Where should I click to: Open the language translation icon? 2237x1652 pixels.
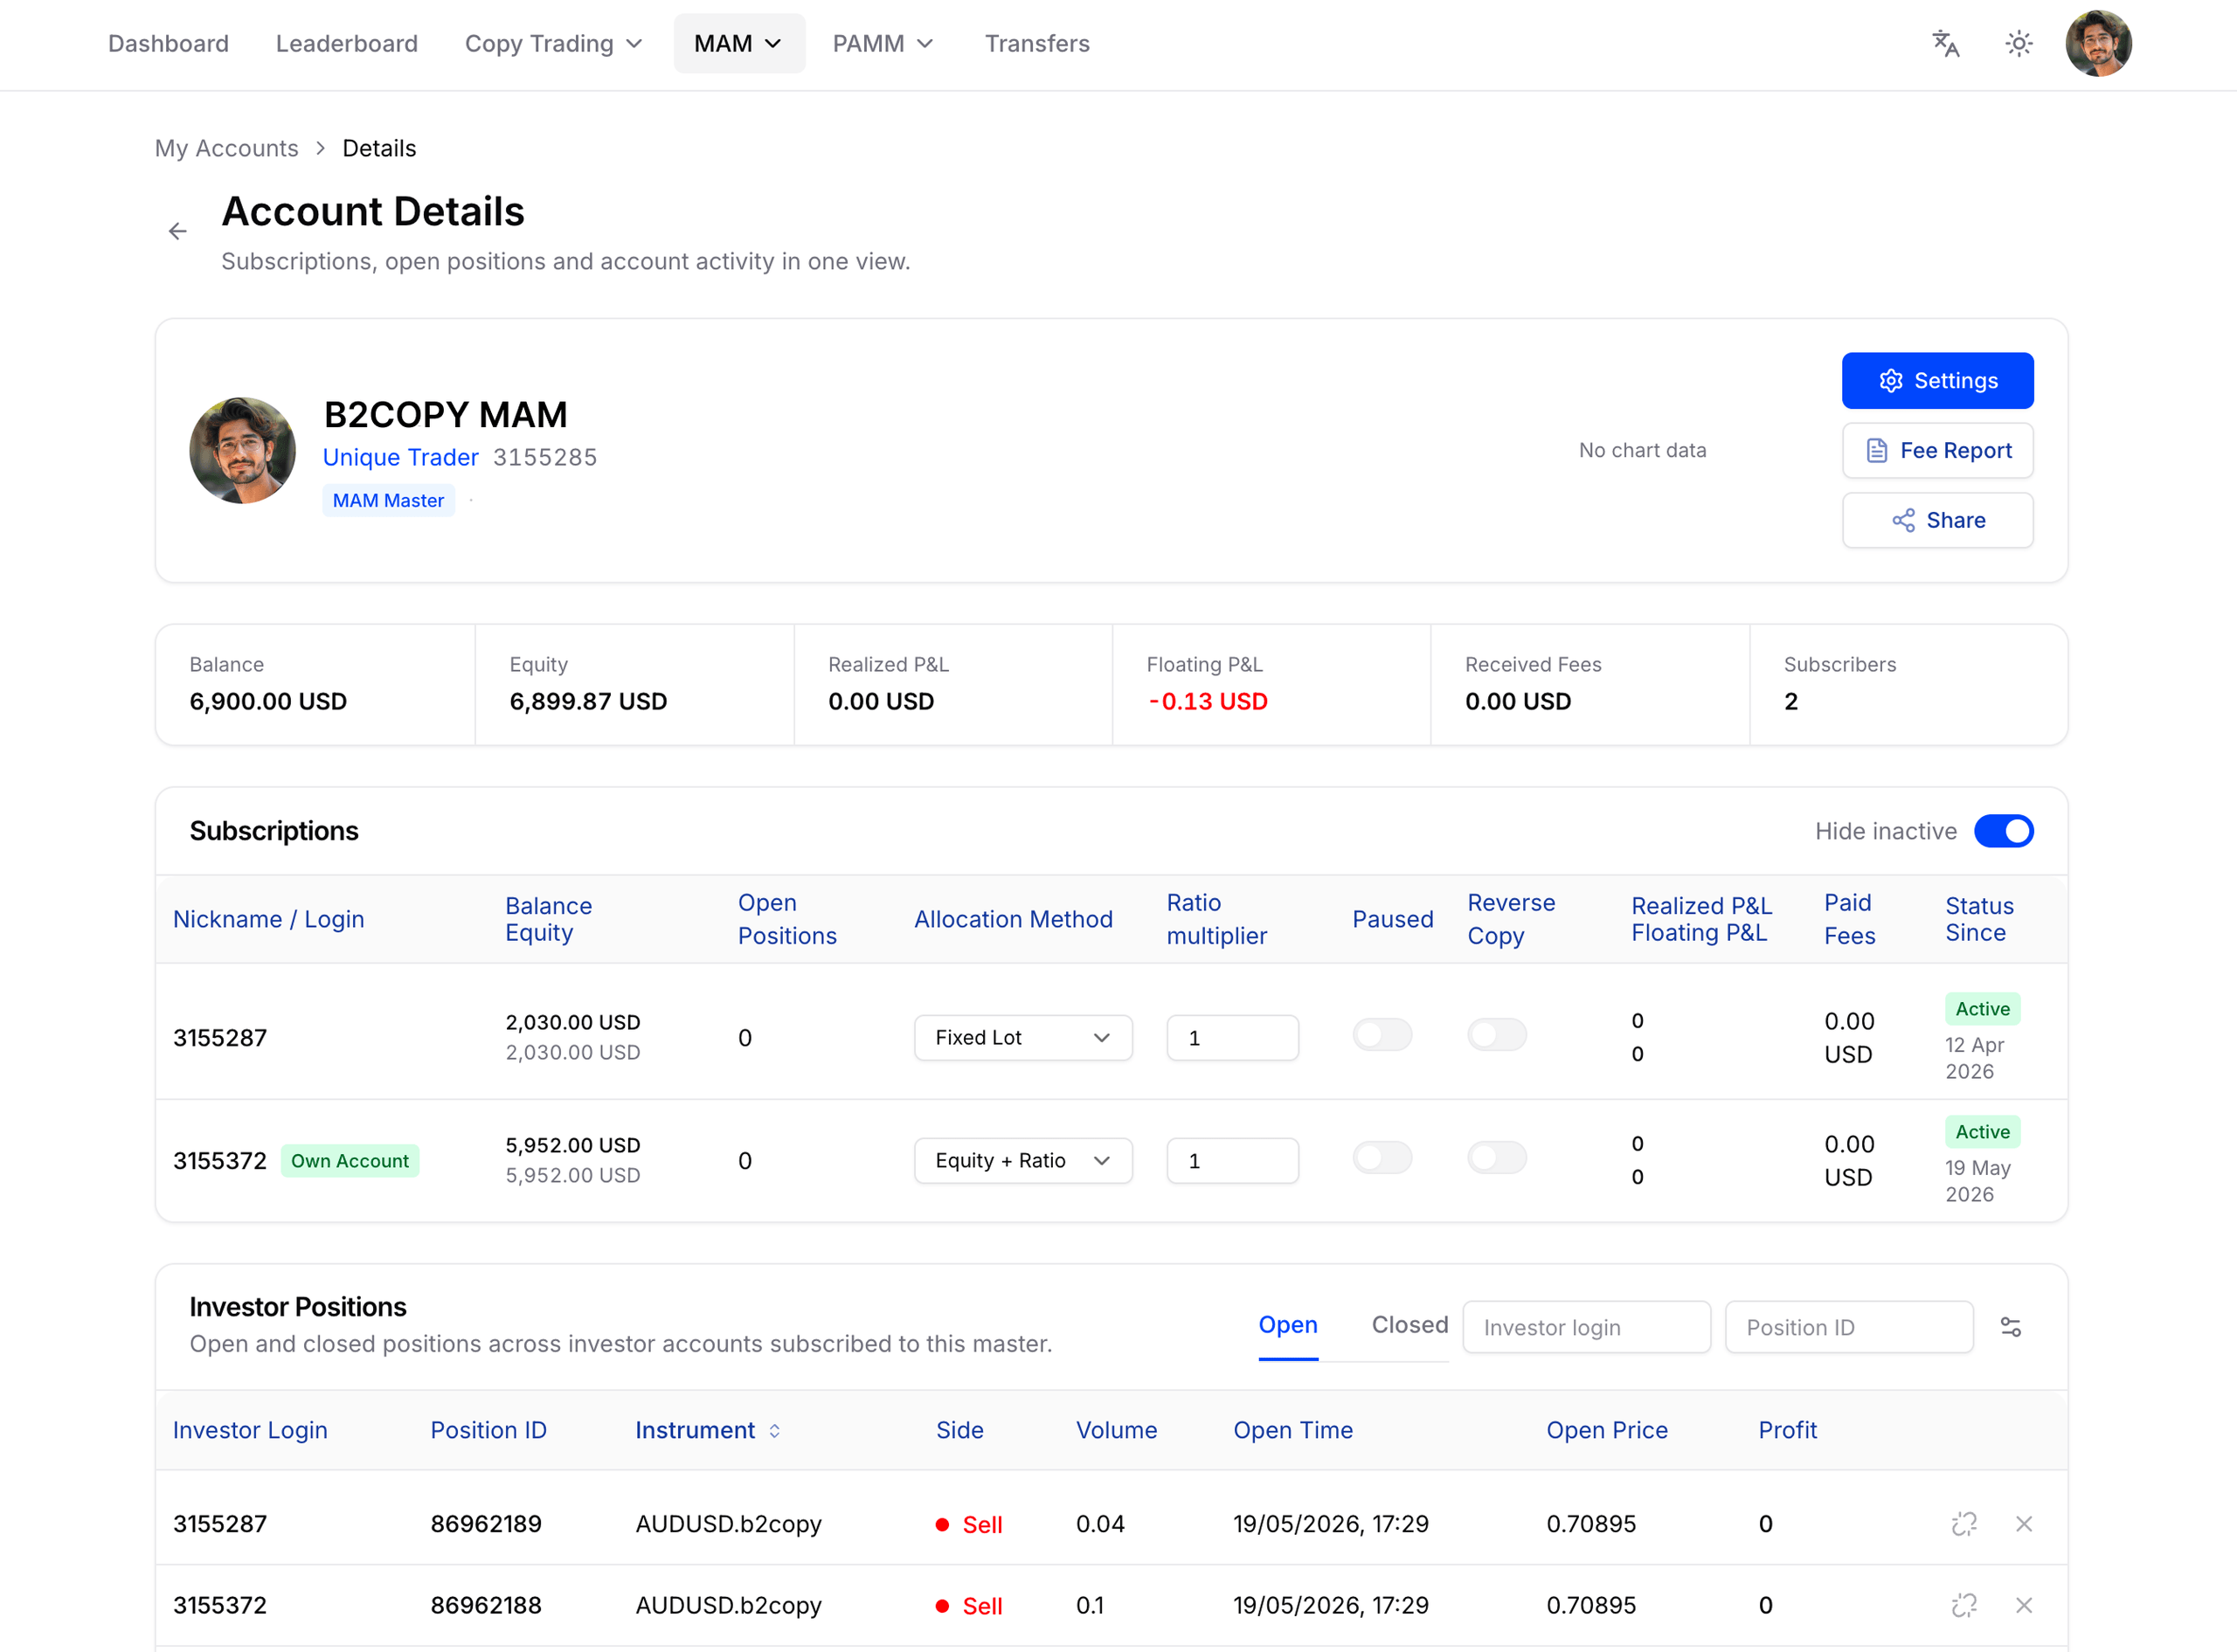1945,44
